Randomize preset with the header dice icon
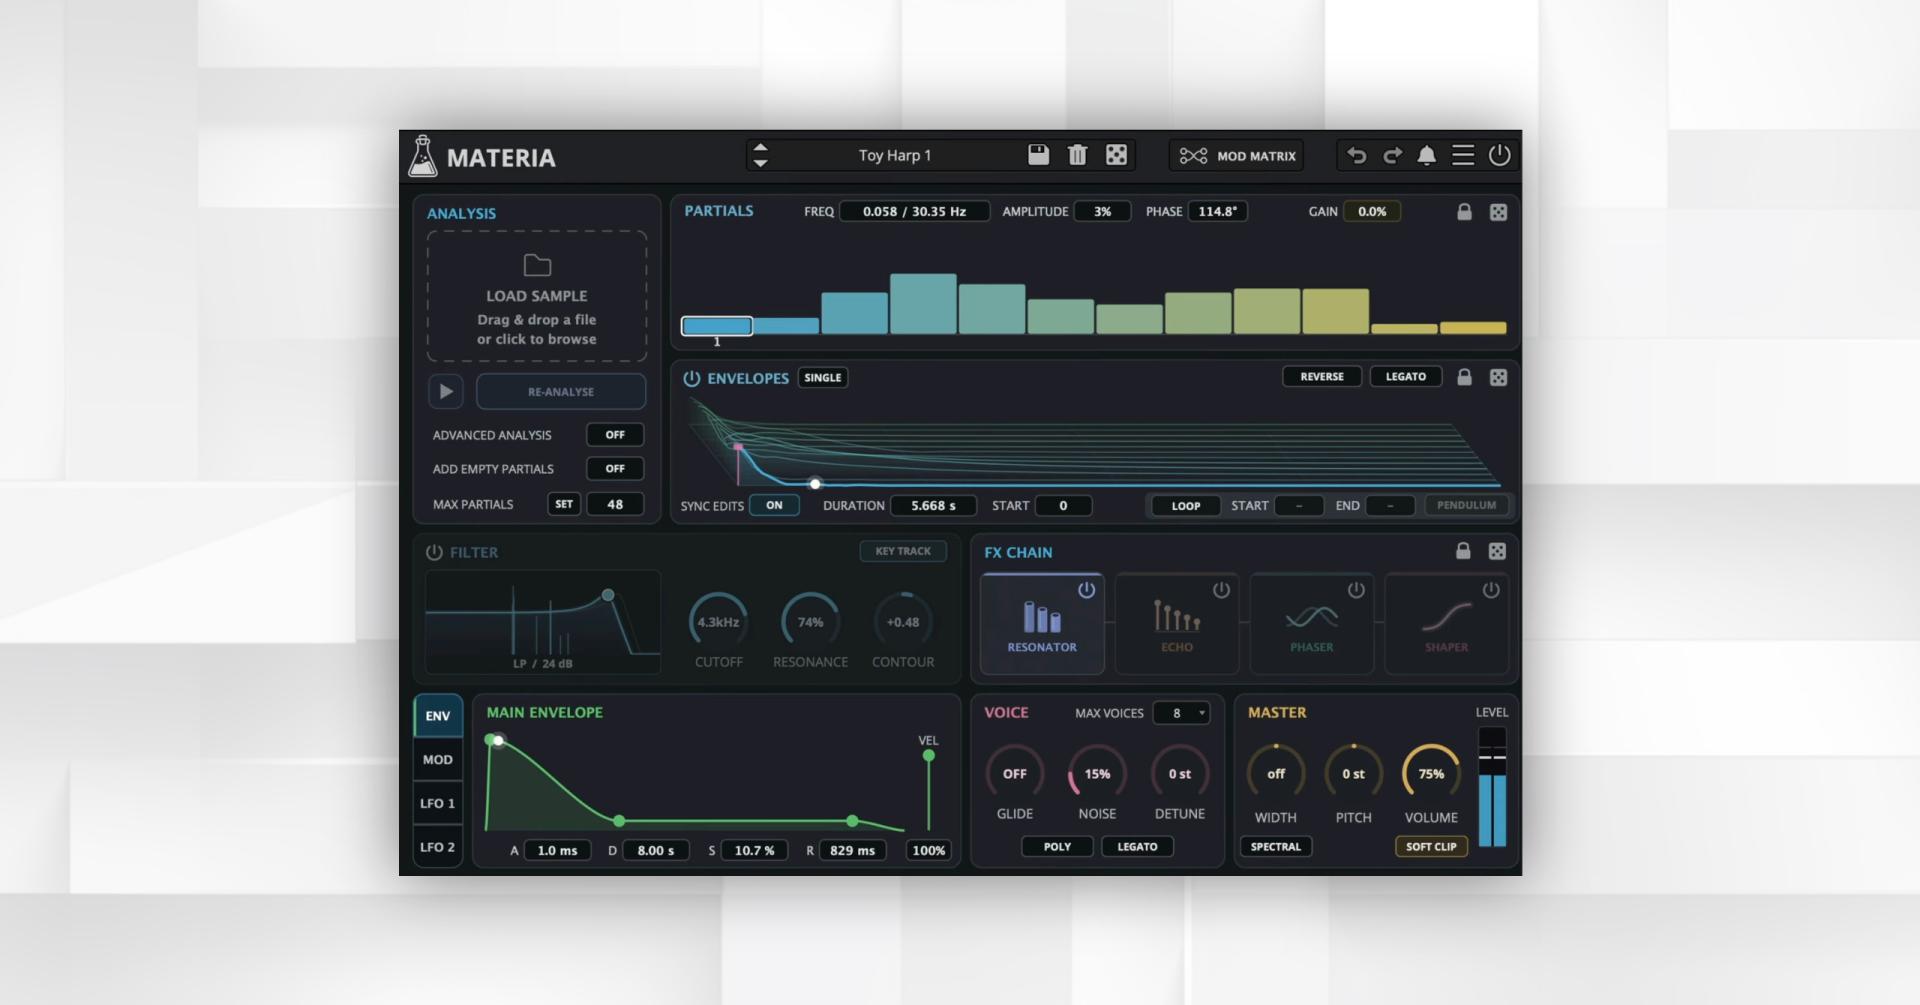This screenshot has height=1005, width=1920. point(1116,155)
